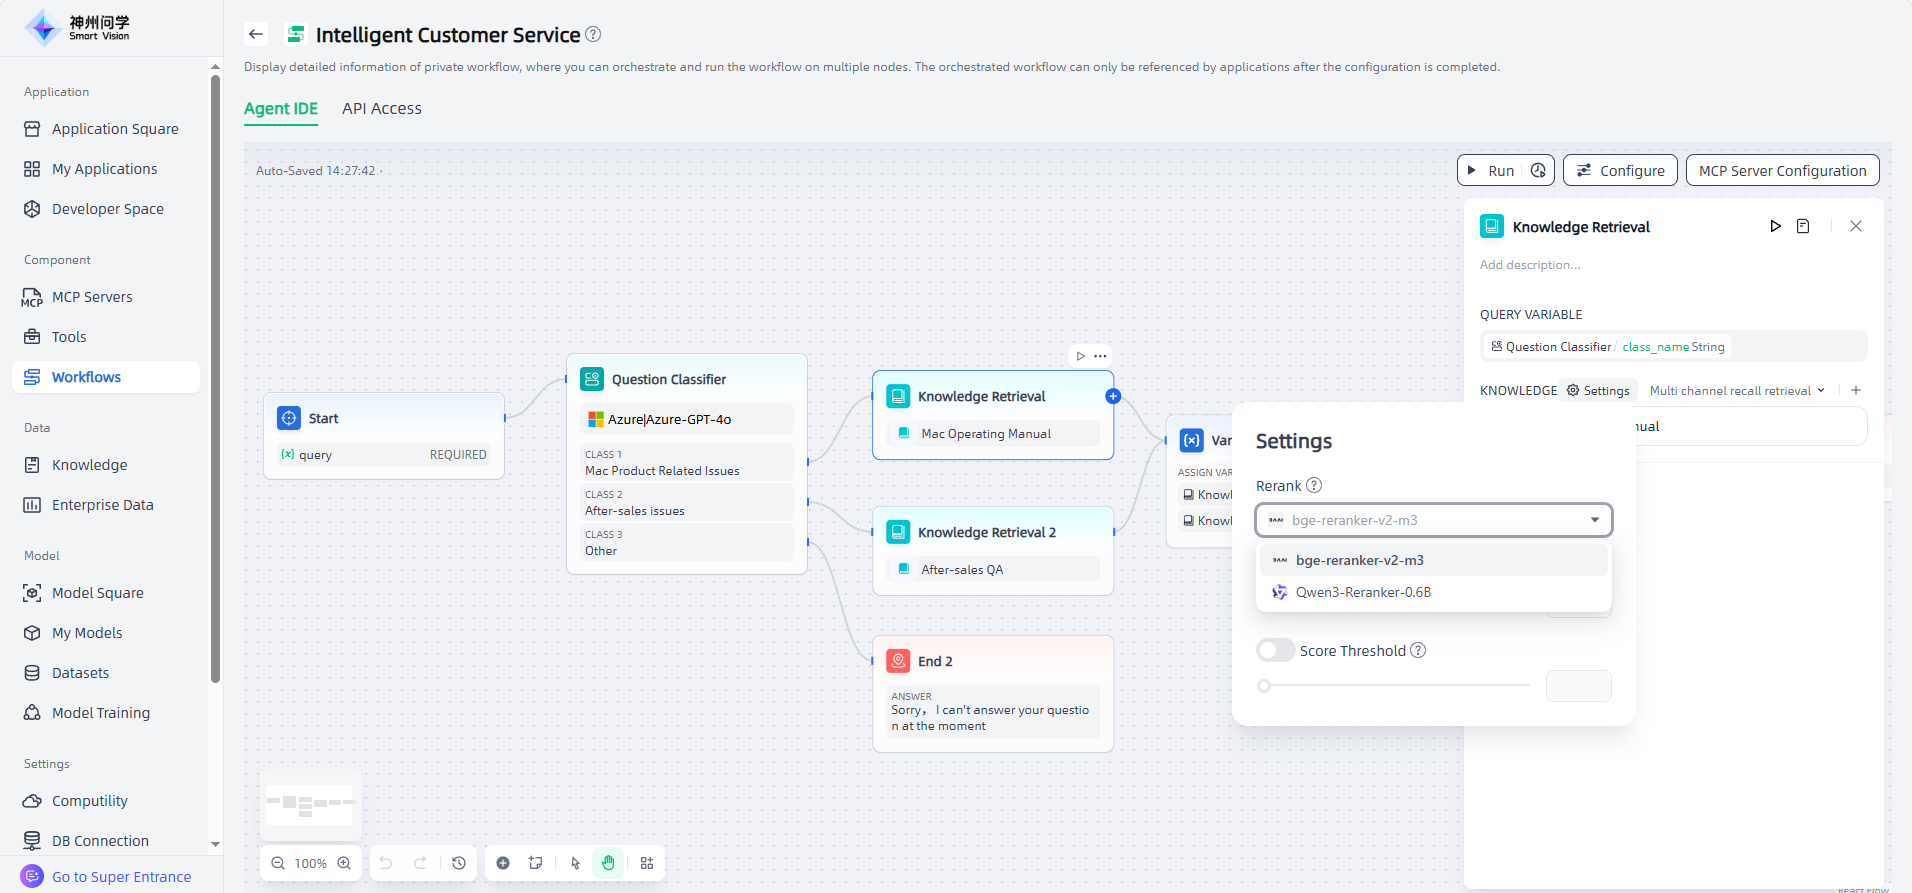The height and width of the screenshot is (893, 1912).
Task: Click the zoom in magnifier icon
Action: tap(344, 863)
